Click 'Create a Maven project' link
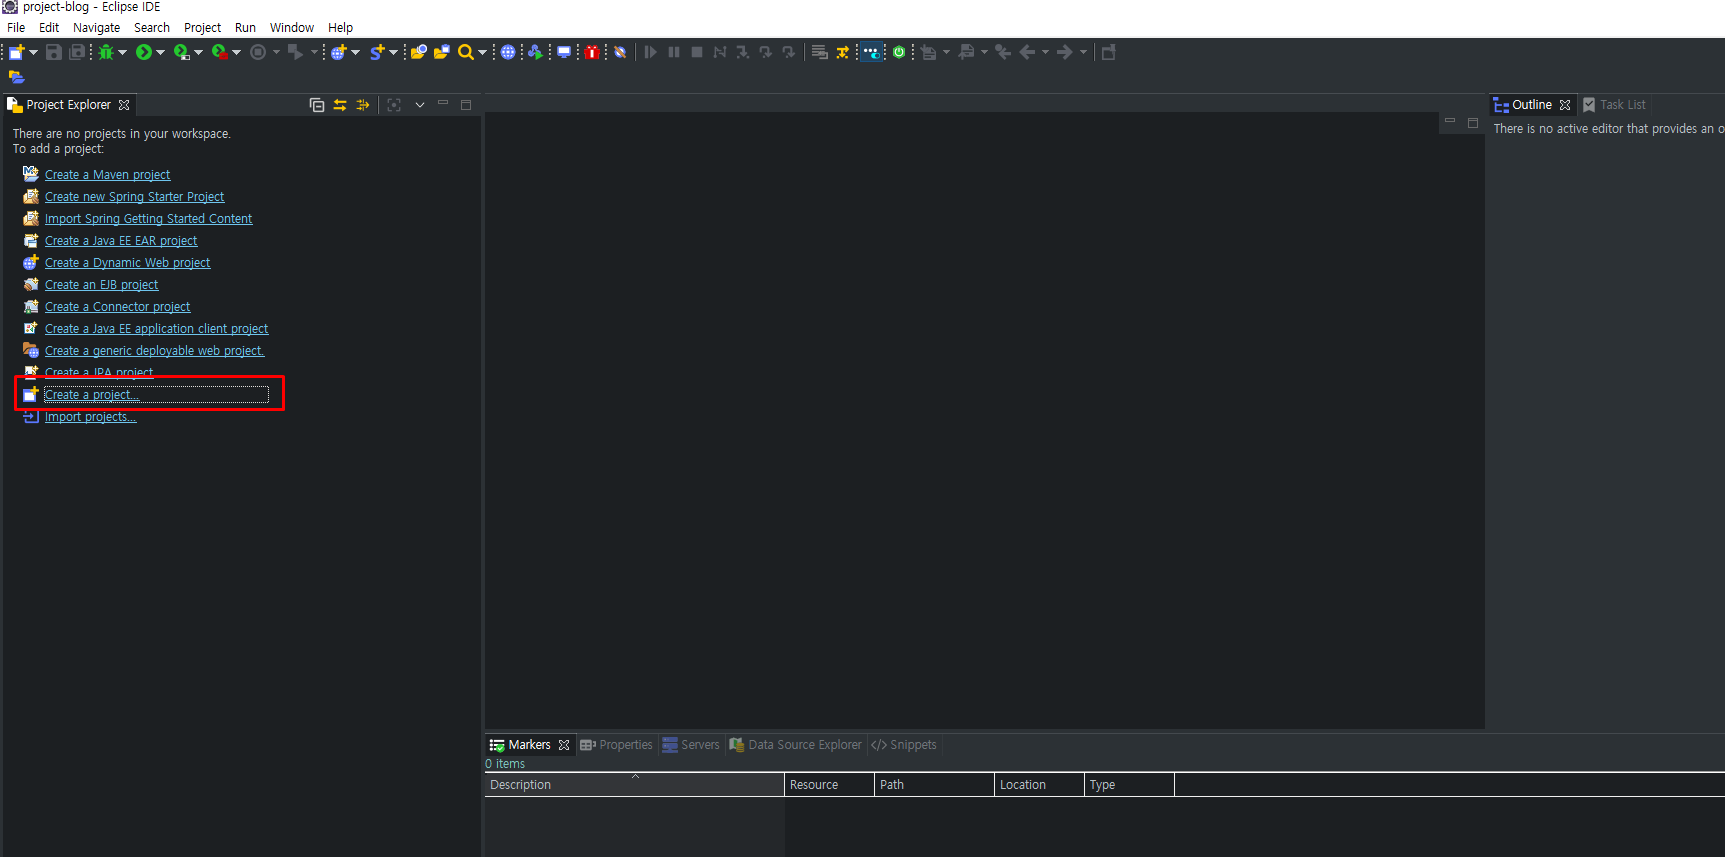The width and height of the screenshot is (1725, 857). pyautogui.click(x=107, y=175)
